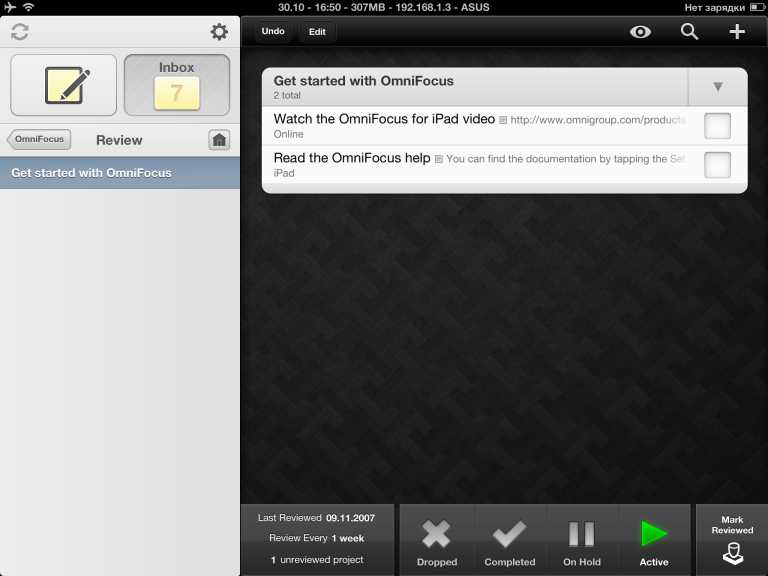This screenshot has height=576, width=768.
Task: Add new item with the plus icon
Action: point(737,32)
